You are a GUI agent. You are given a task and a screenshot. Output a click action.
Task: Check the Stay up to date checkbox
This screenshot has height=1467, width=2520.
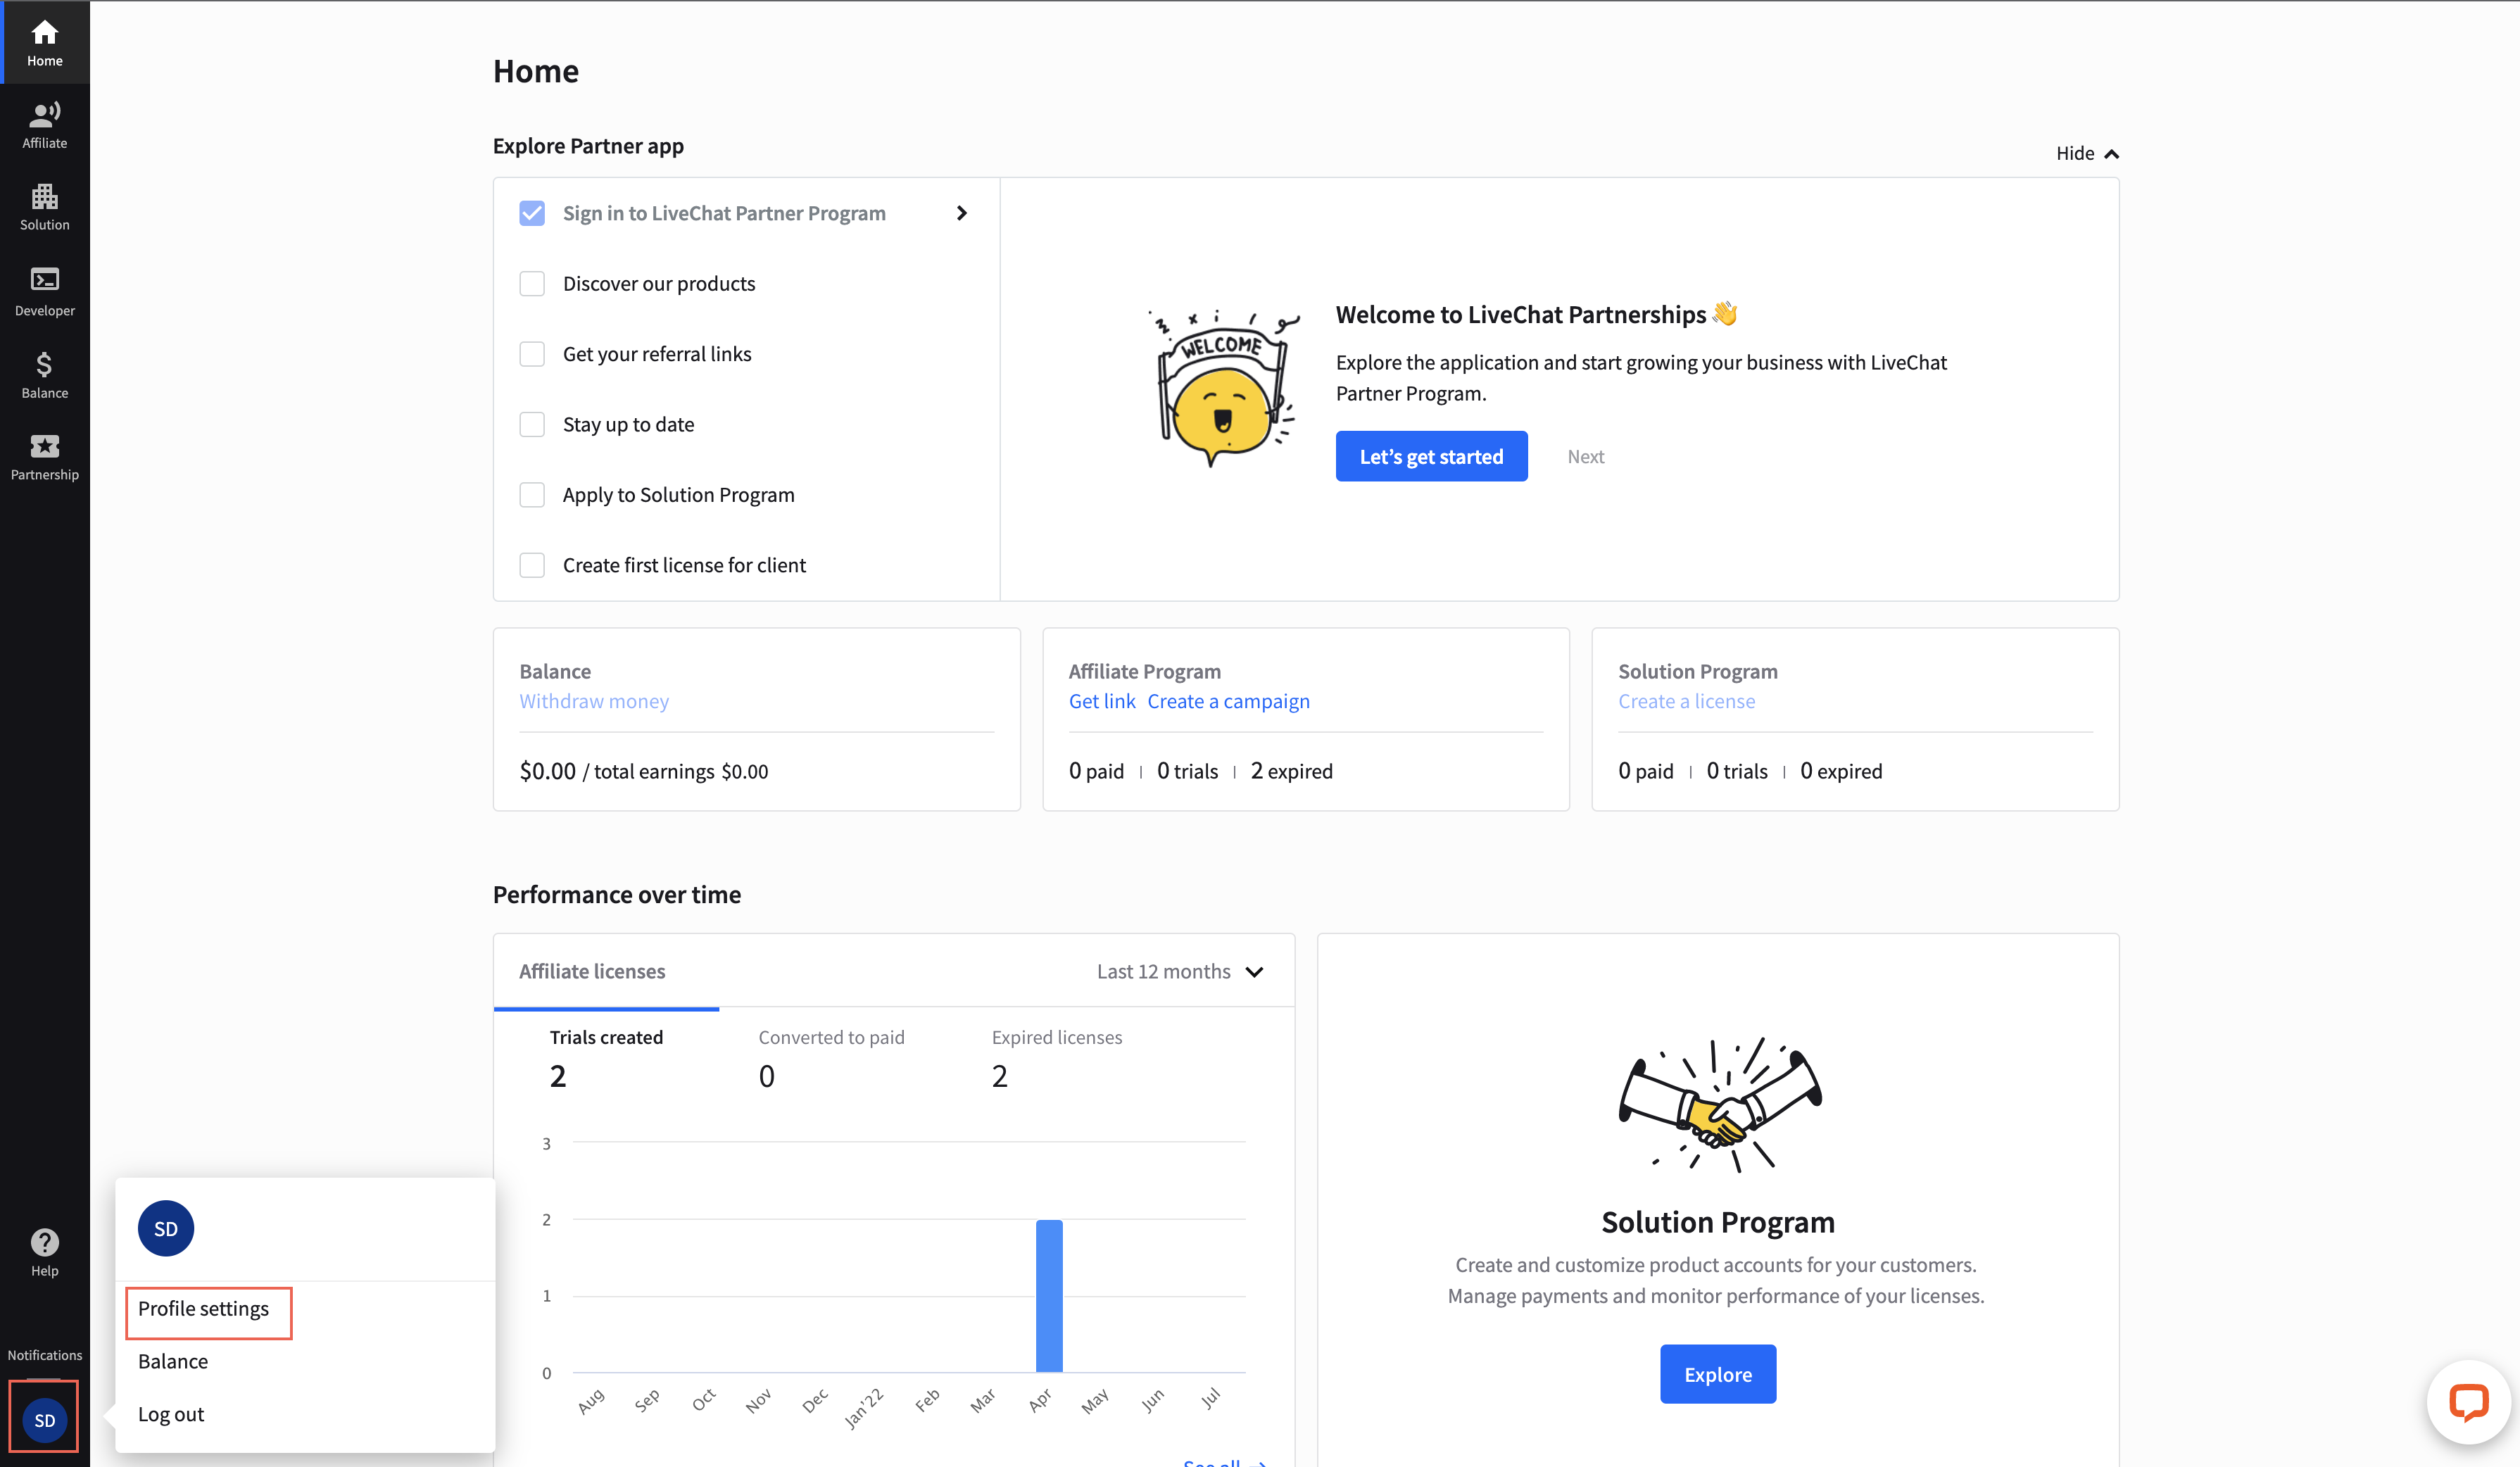click(532, 424)
